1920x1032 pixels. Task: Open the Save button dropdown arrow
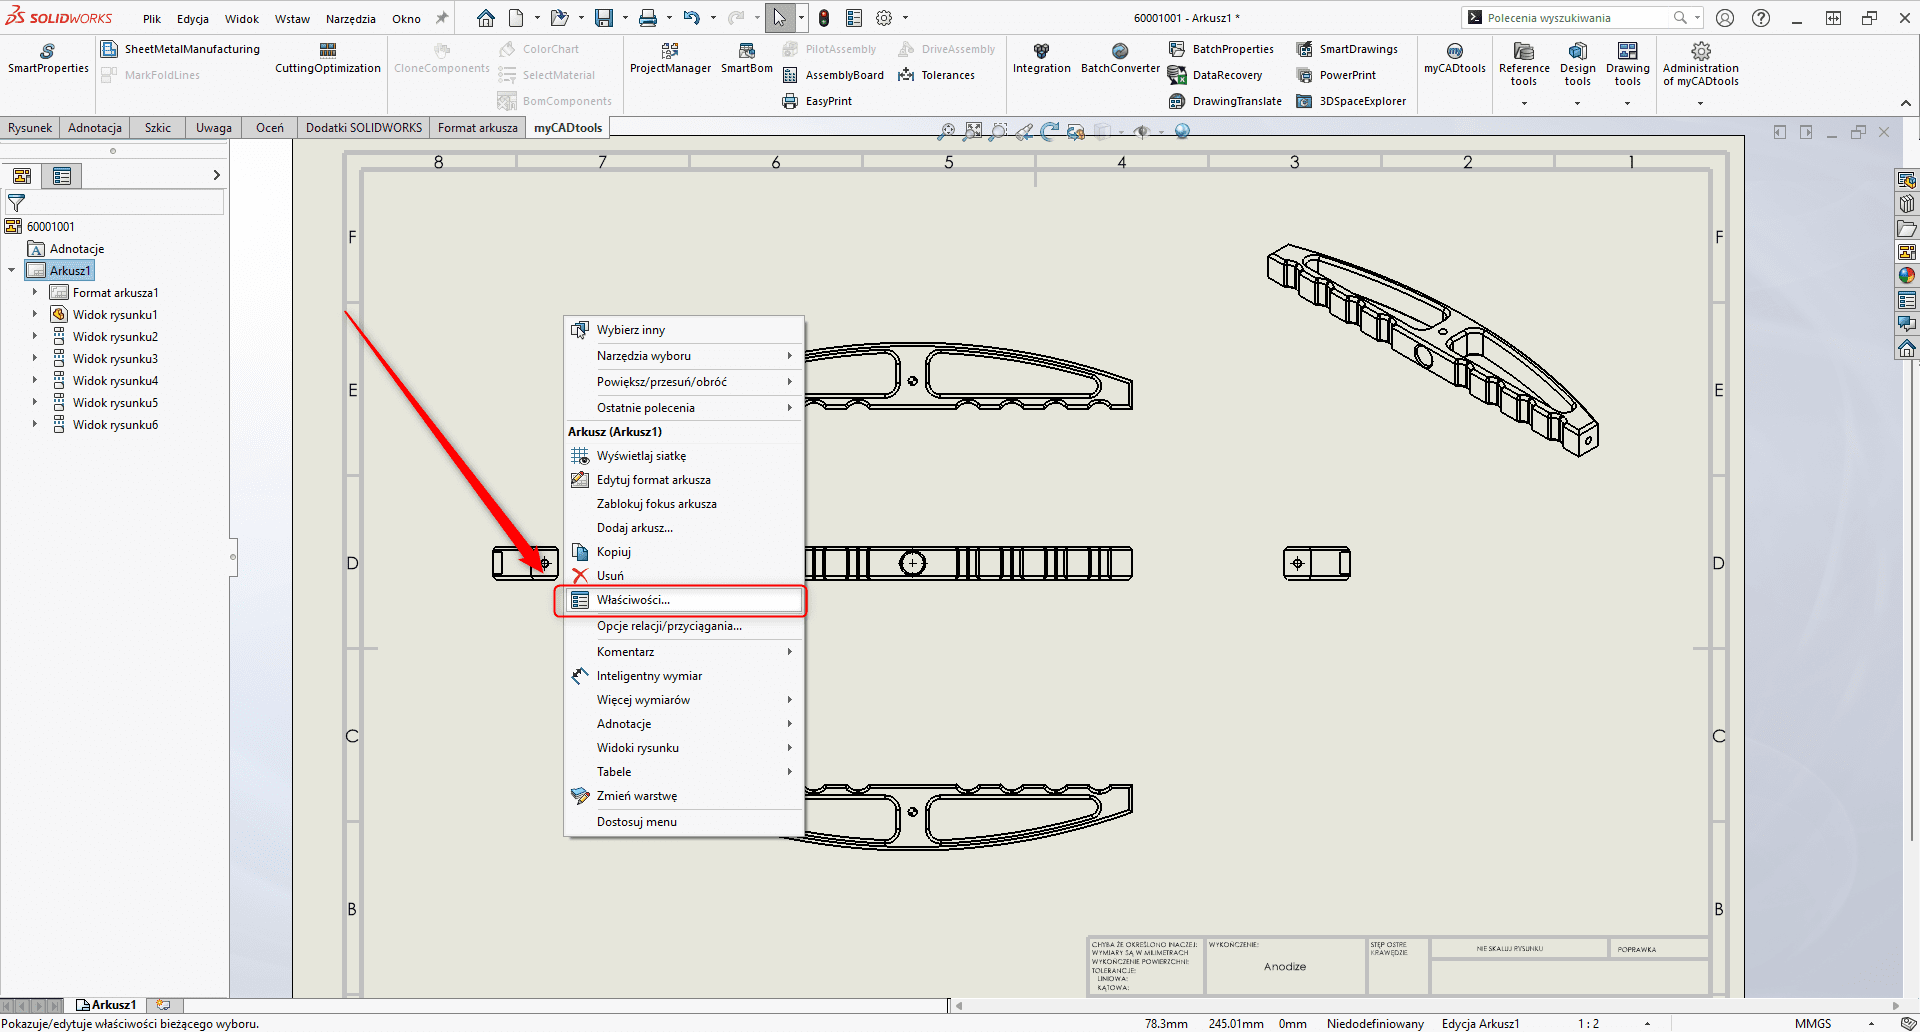tap(626, 17)
